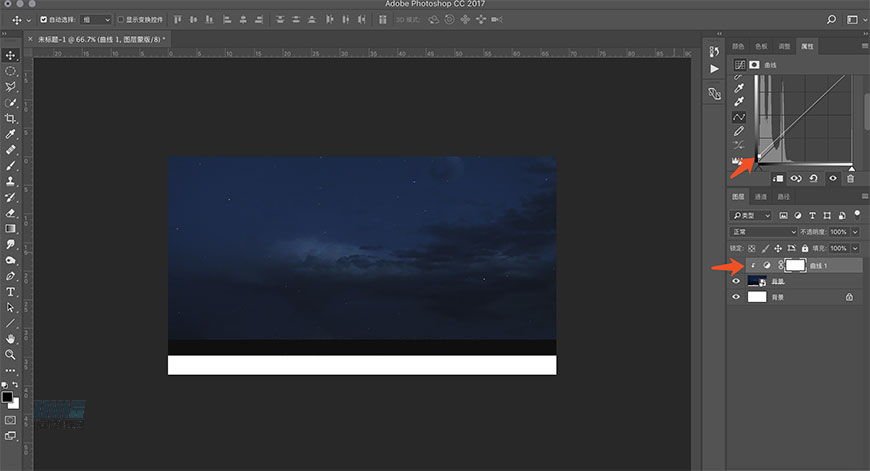
Task: Switch to the Channels tab
Action: [761, 197]
